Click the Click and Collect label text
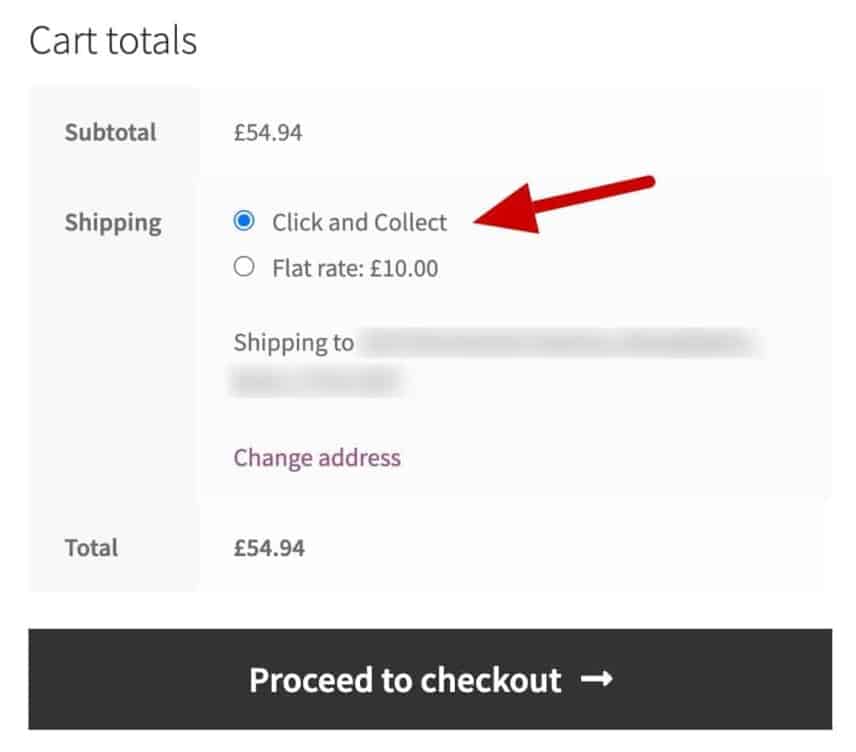The width and height of the screenshot is (856, 752). [x=360, y=222]
